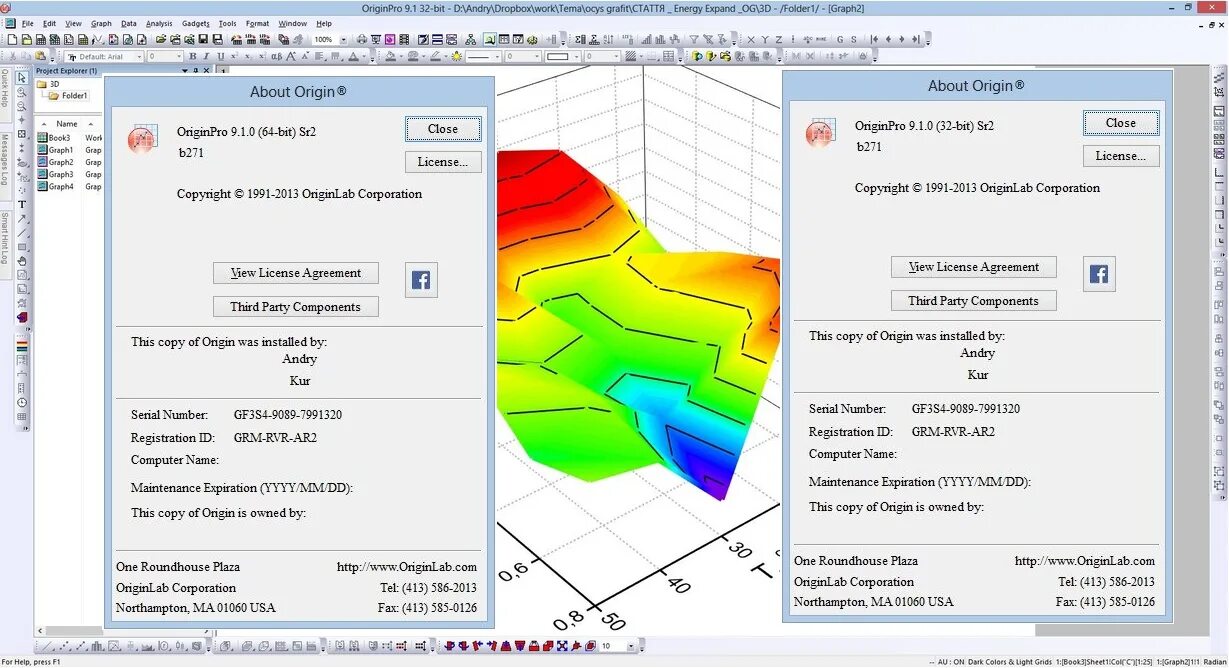Image resolution: width=1229 pixels, height=668 pixels.
Task: Click the Facebook icon in 64-bit About dialog
Action: click(x=421, y=281)
